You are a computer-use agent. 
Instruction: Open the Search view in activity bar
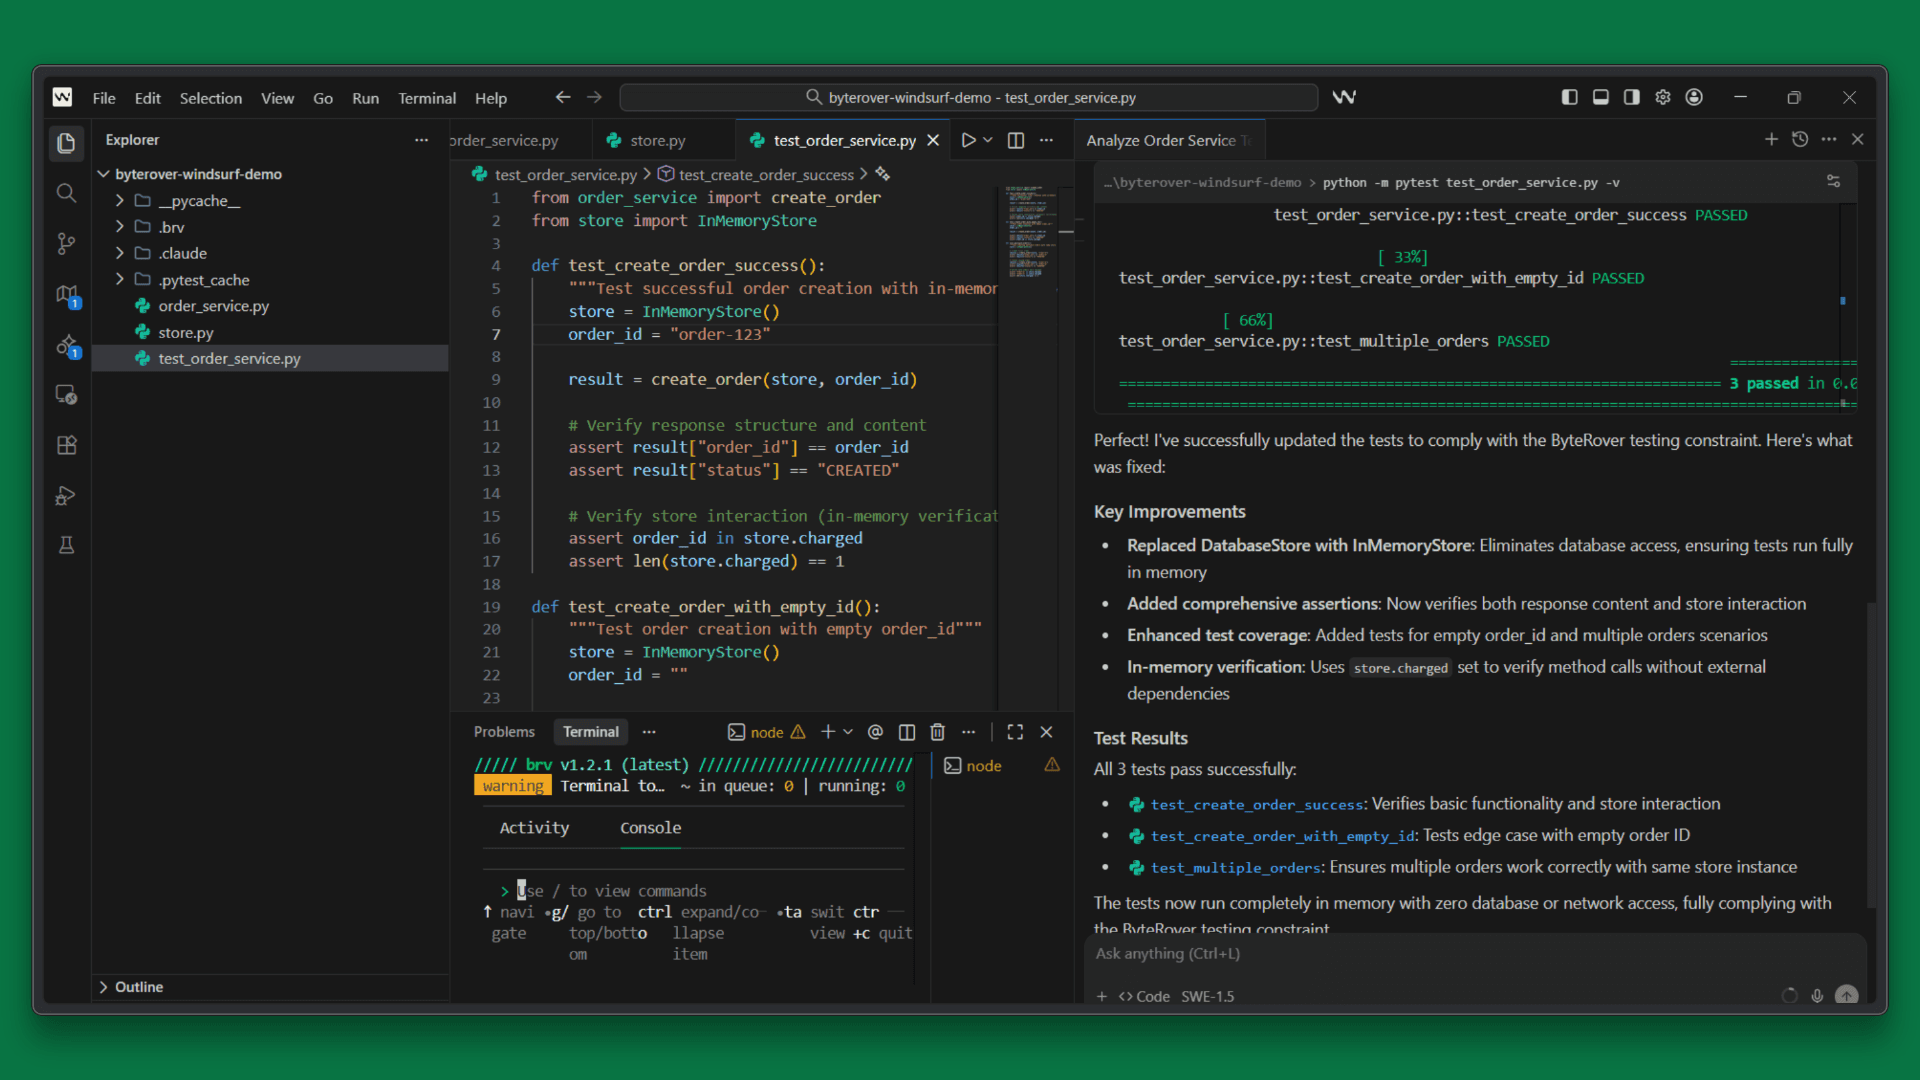(66, 193)
